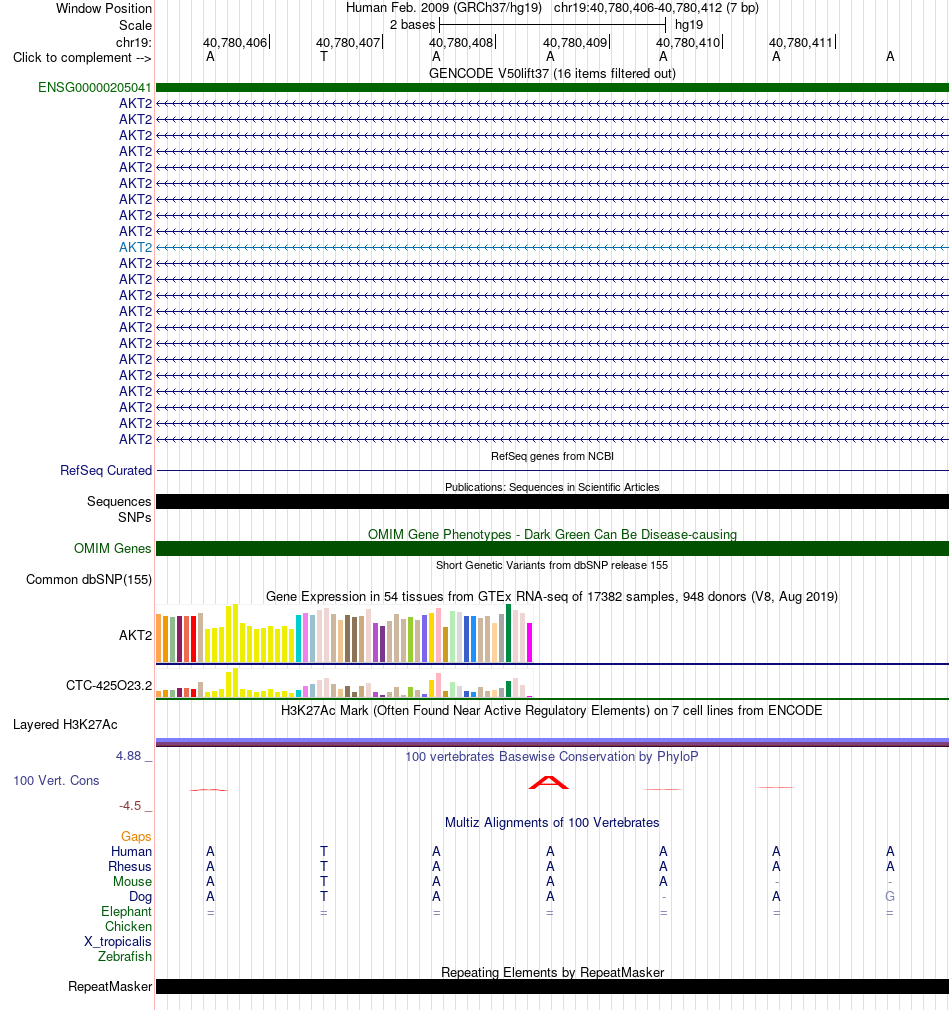
Task: Open the OMIM Gene Phenotypes track title
Action: (552, 534)
